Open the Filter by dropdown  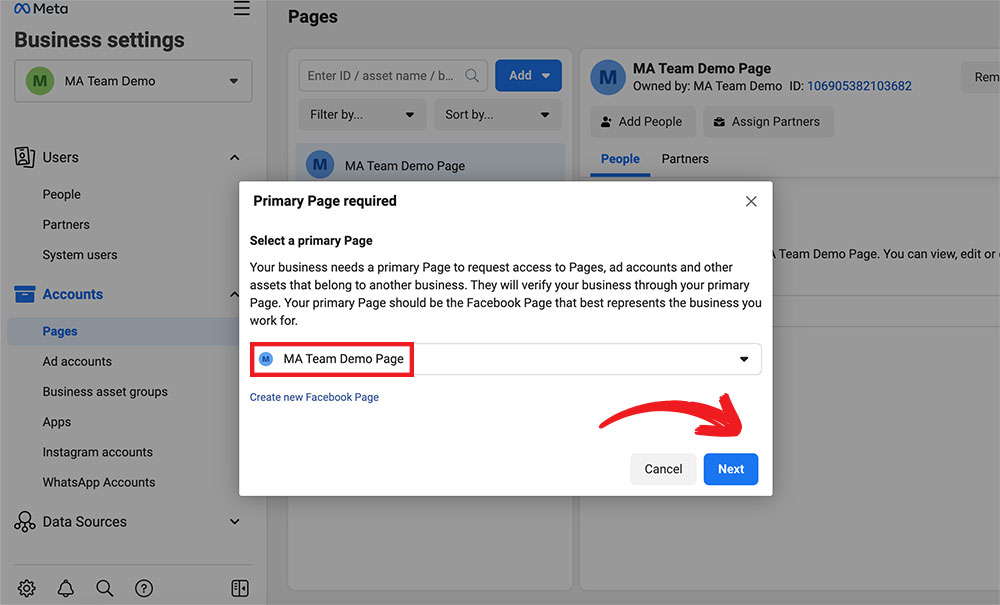coord(362,115)
